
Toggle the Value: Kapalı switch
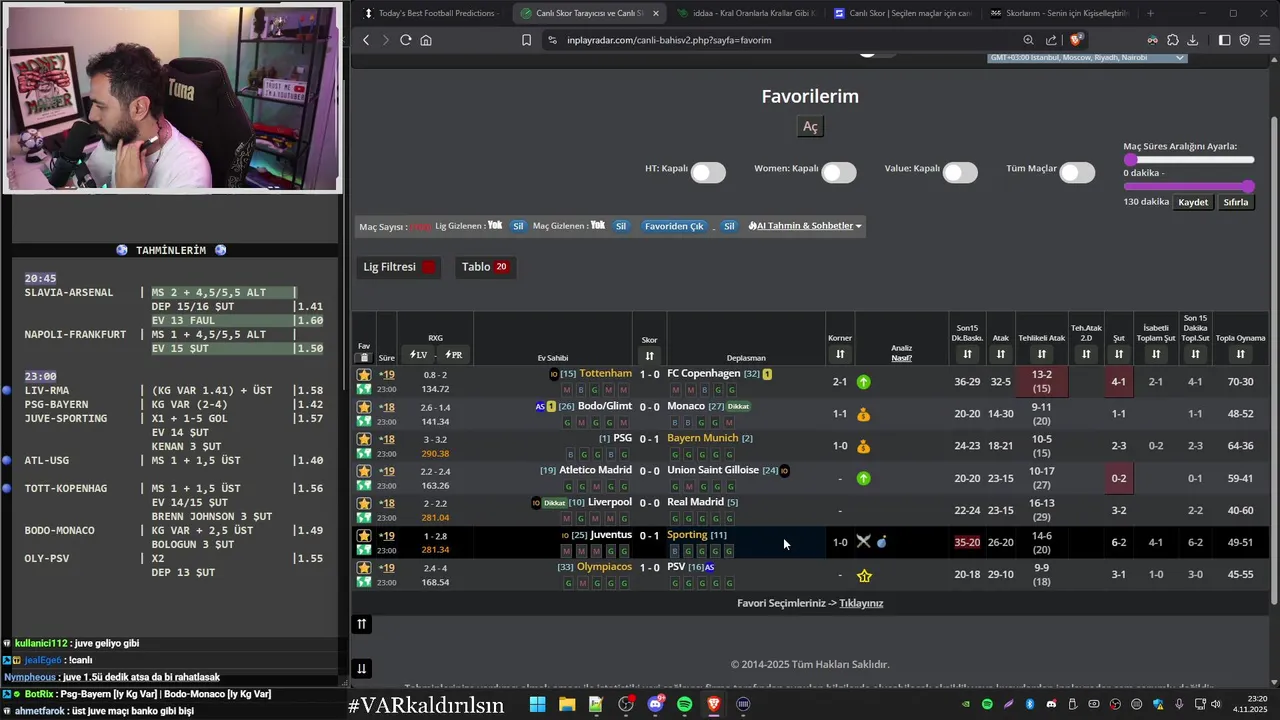[959, 173]
